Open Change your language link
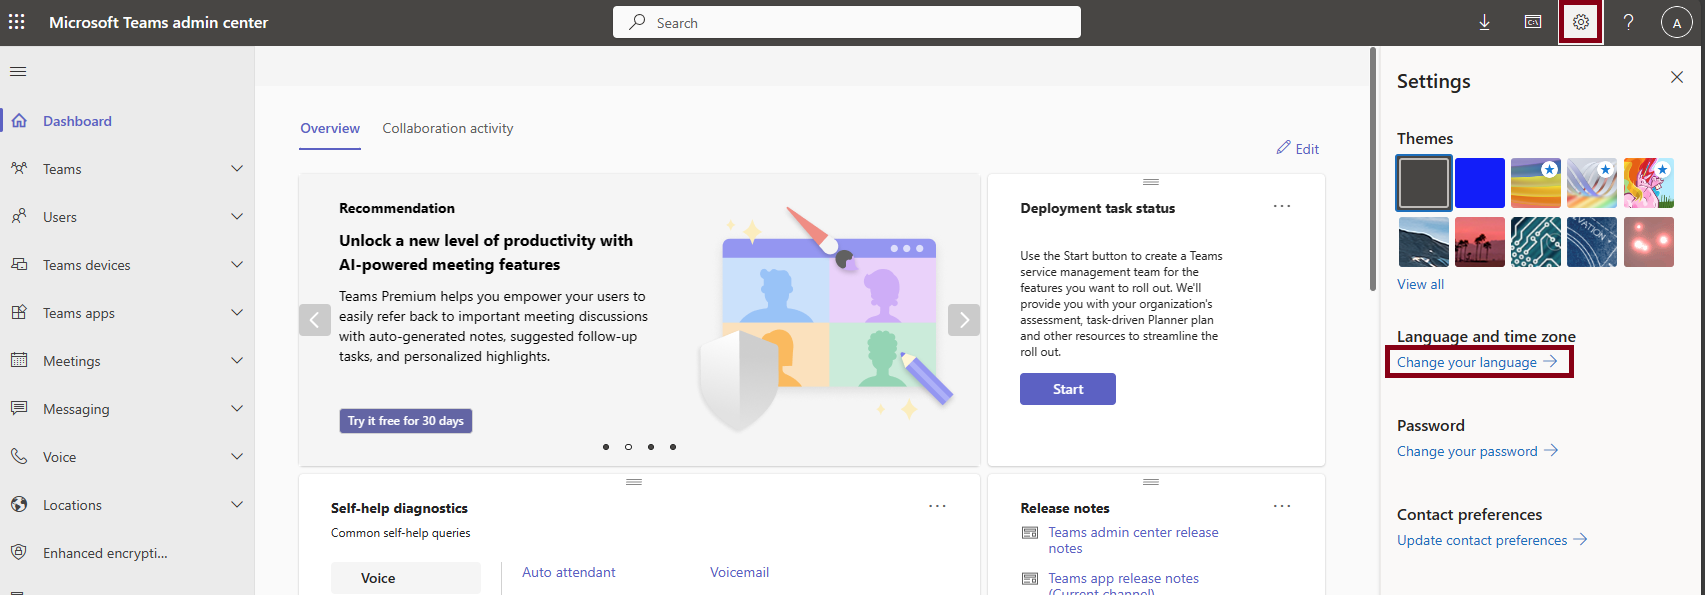 pyautogui.click(x=1477, y=362)
